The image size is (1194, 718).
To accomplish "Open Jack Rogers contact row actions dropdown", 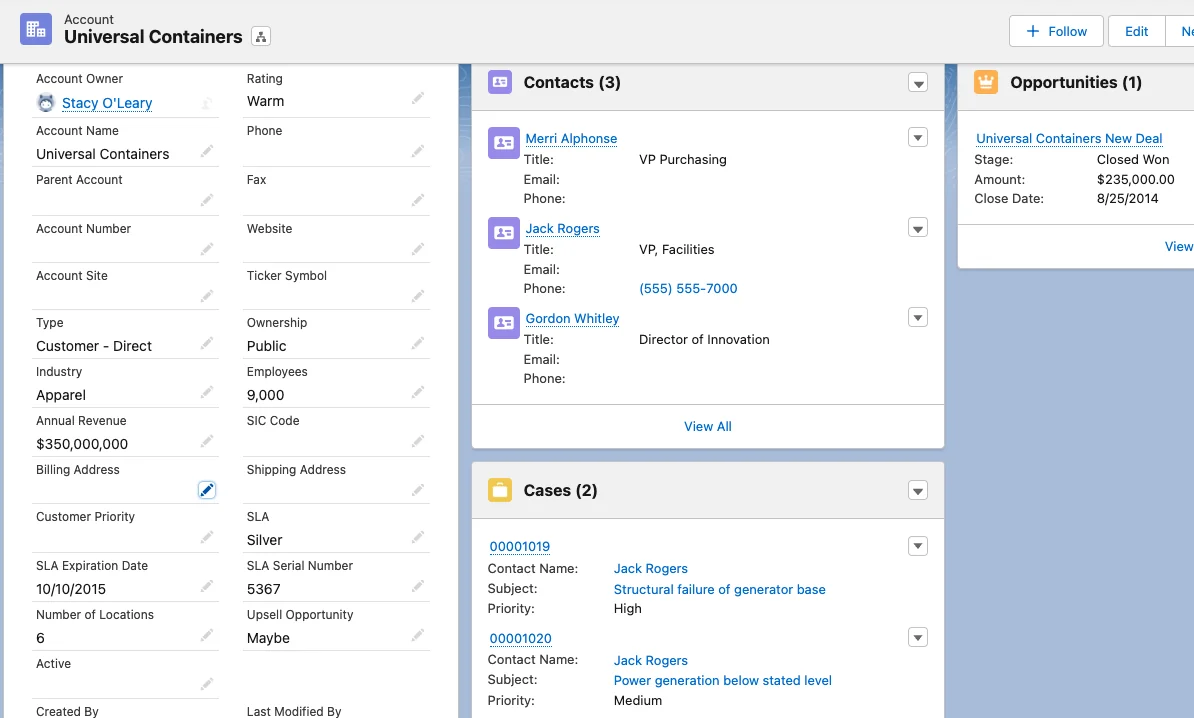I will [918, 228].
